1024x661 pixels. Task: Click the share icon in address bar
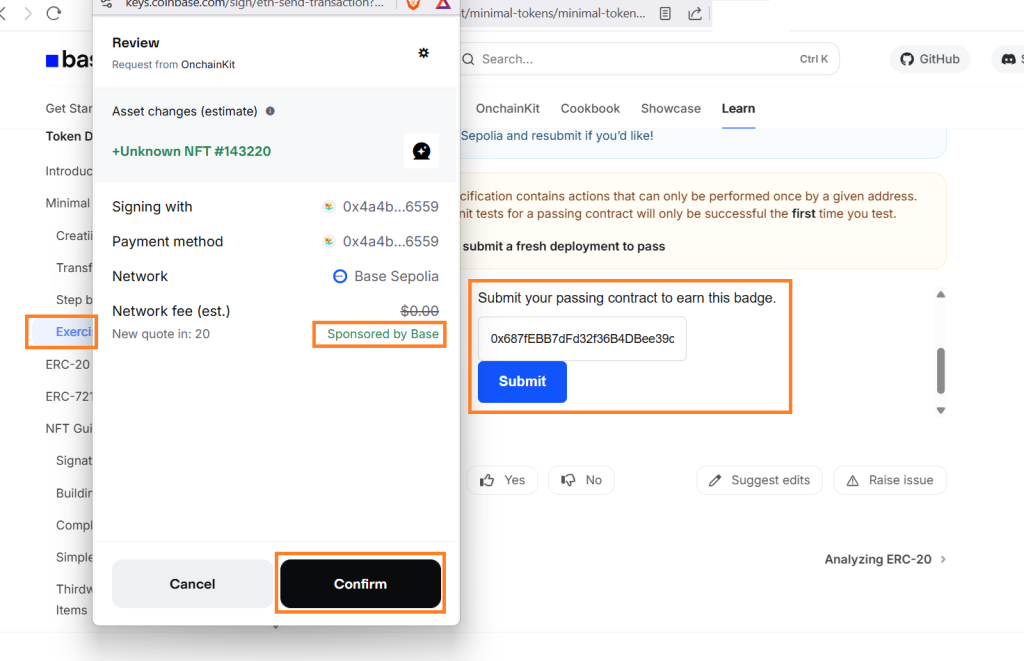pyautogui.click(x=695, y=14)
